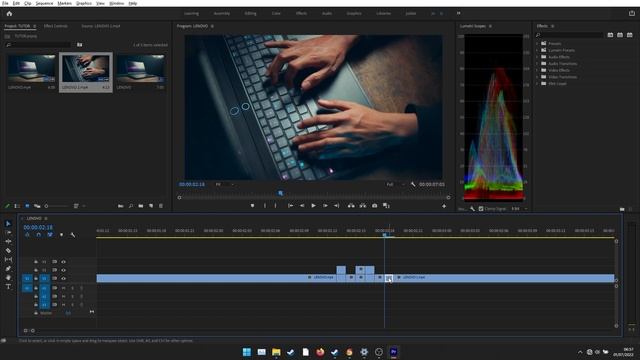Toggle the Clamp Signal checkbox
The width and height of the screenshot is (640, 360).
pos(481,209)
